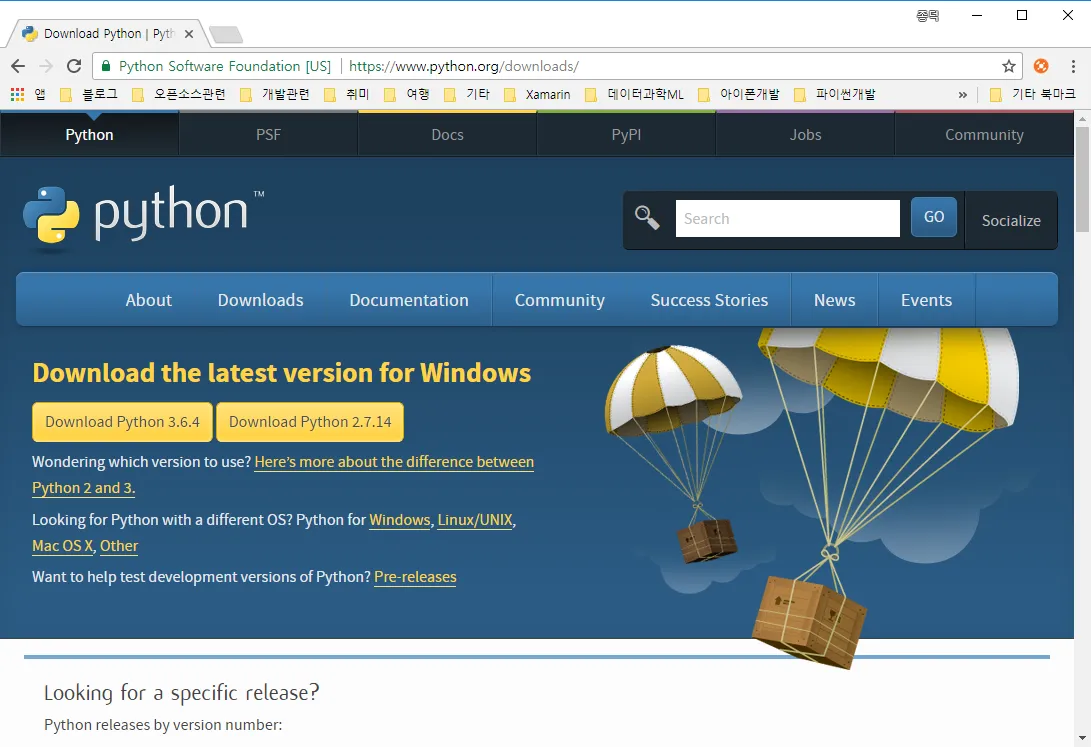Open the 여행 bookmark folder

click(407, 94)
